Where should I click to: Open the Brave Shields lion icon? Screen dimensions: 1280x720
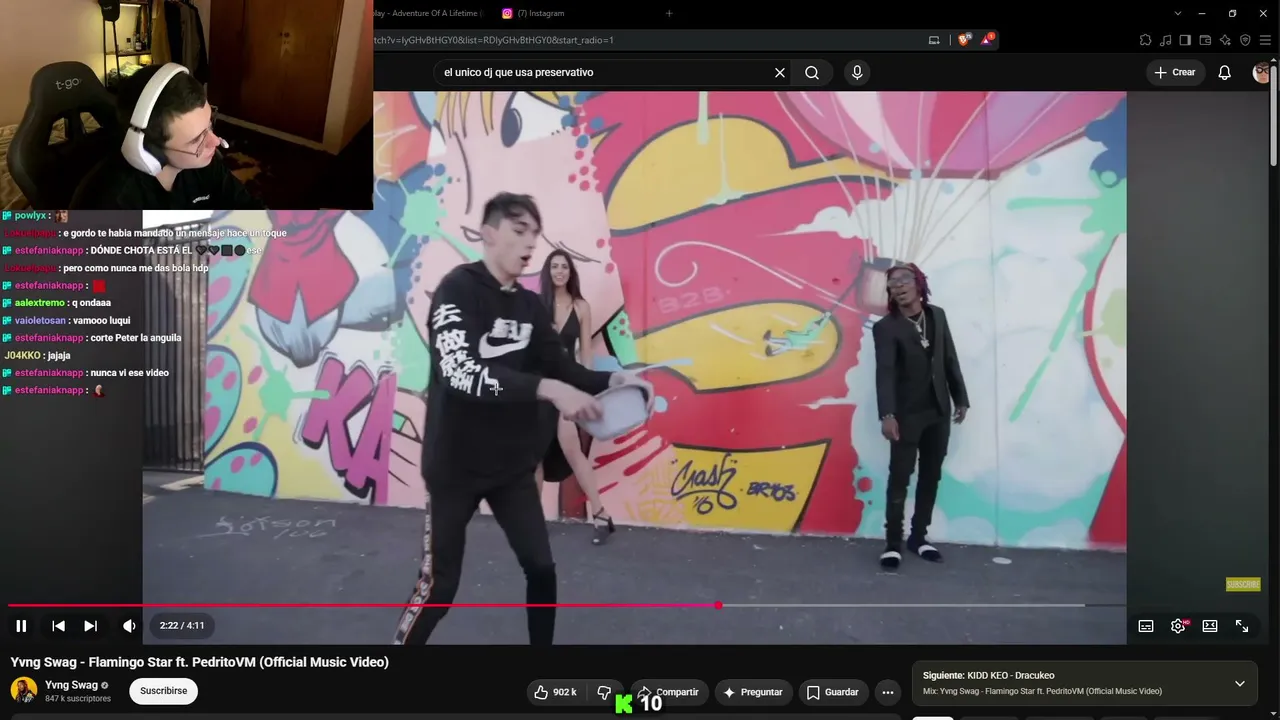coord(964,40)
